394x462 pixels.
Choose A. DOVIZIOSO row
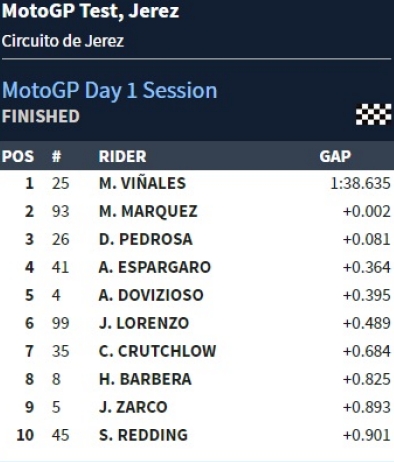coord(197,295)
